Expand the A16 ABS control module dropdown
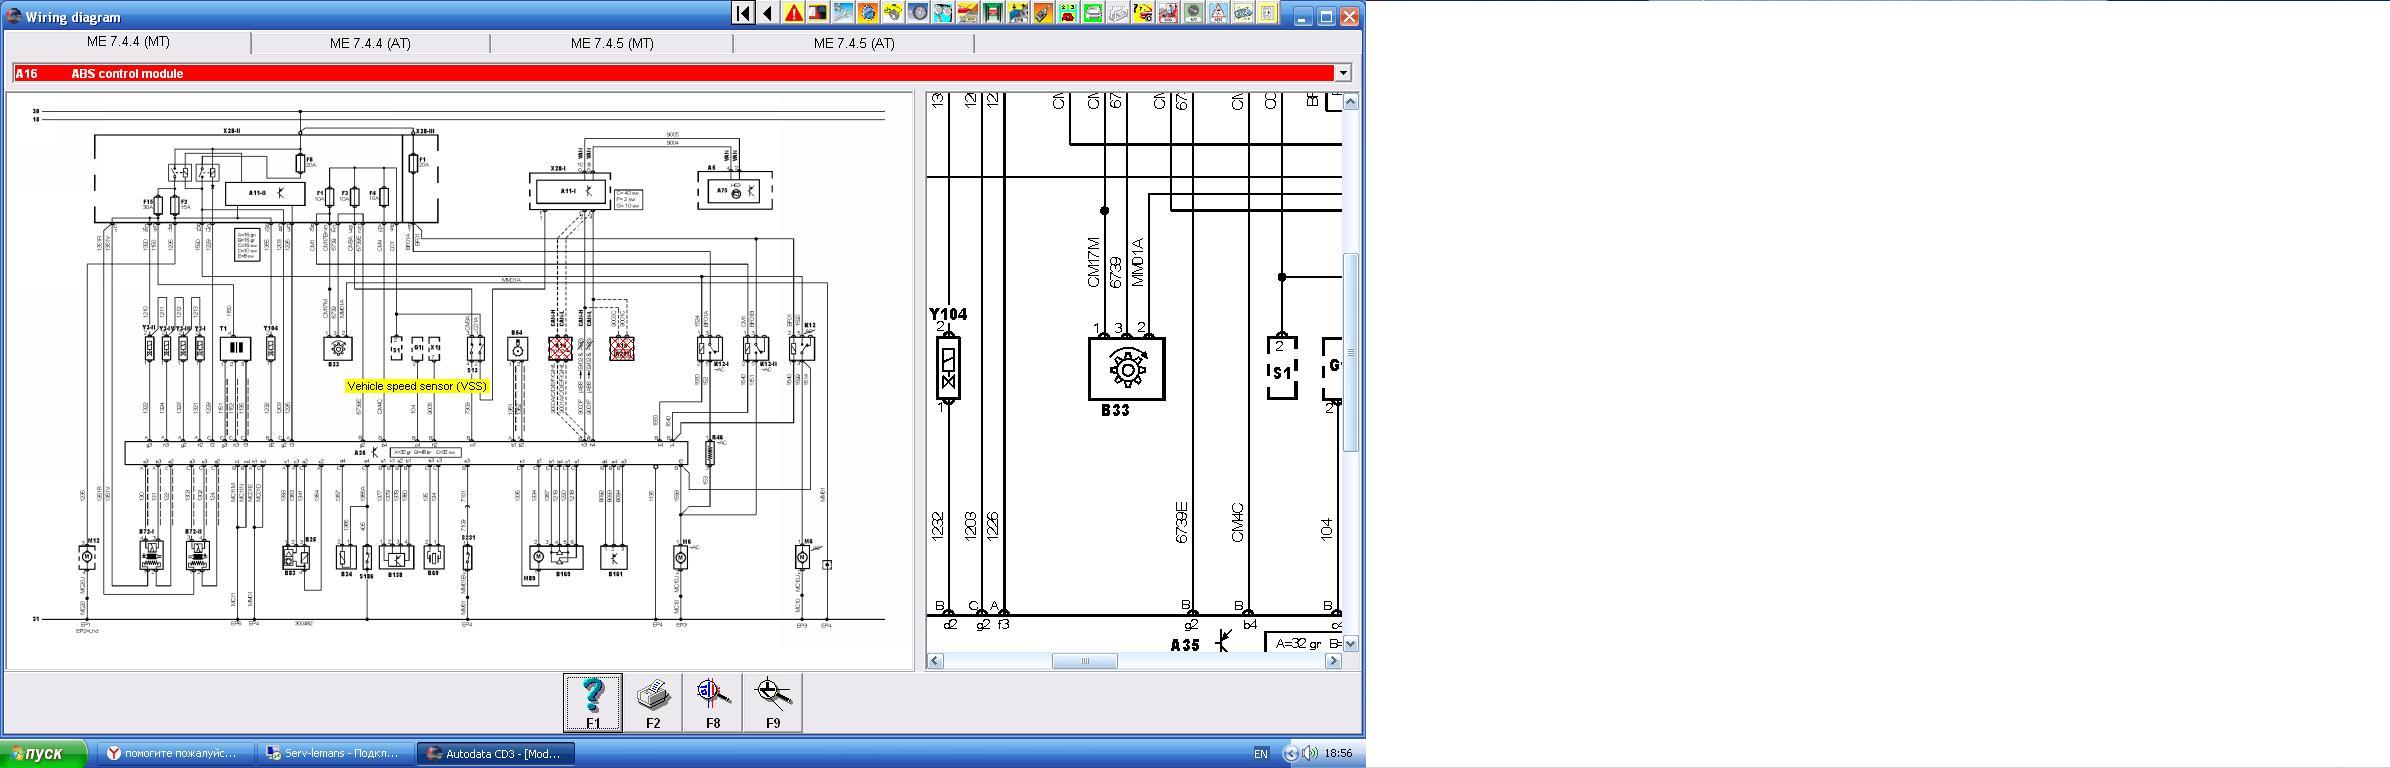The image size is (2390, 768). [1343, 73]
